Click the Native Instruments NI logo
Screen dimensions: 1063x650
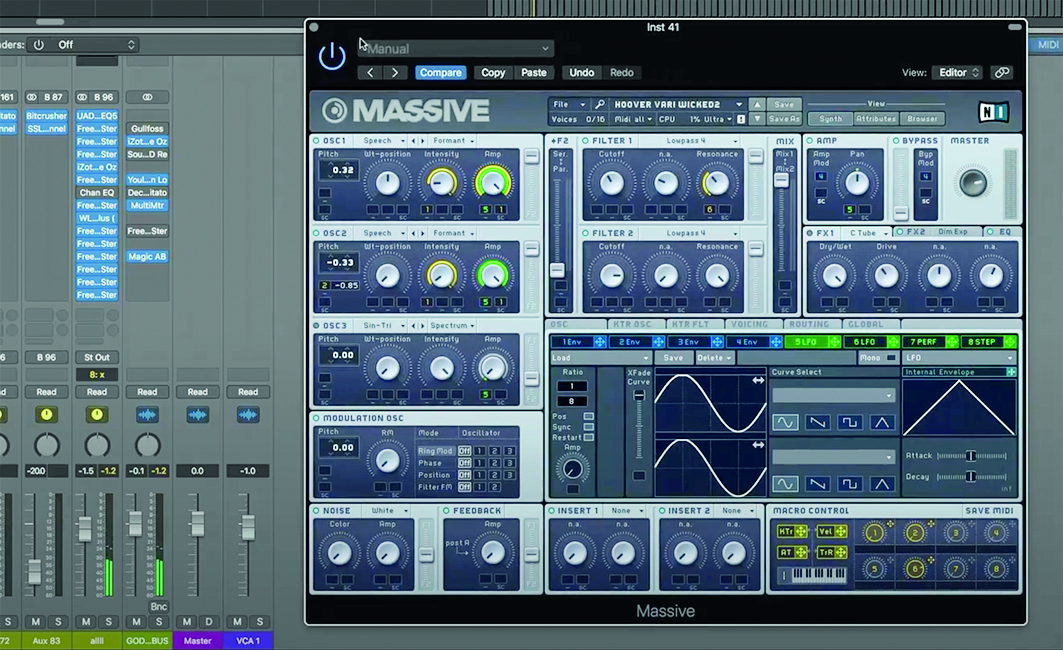993,112
